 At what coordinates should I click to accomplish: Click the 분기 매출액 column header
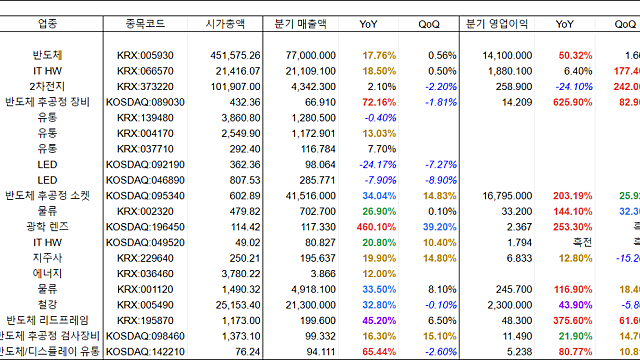coord(300,24)
